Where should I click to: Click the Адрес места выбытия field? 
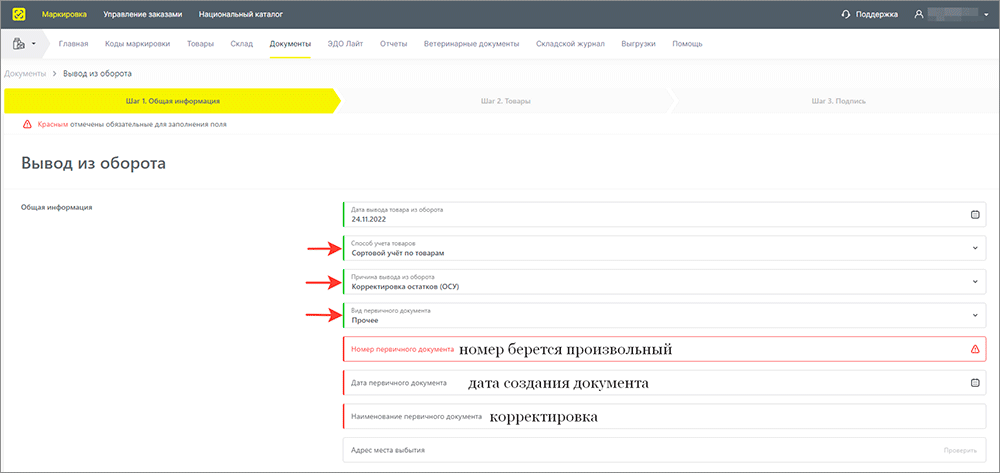click(665, 450)
